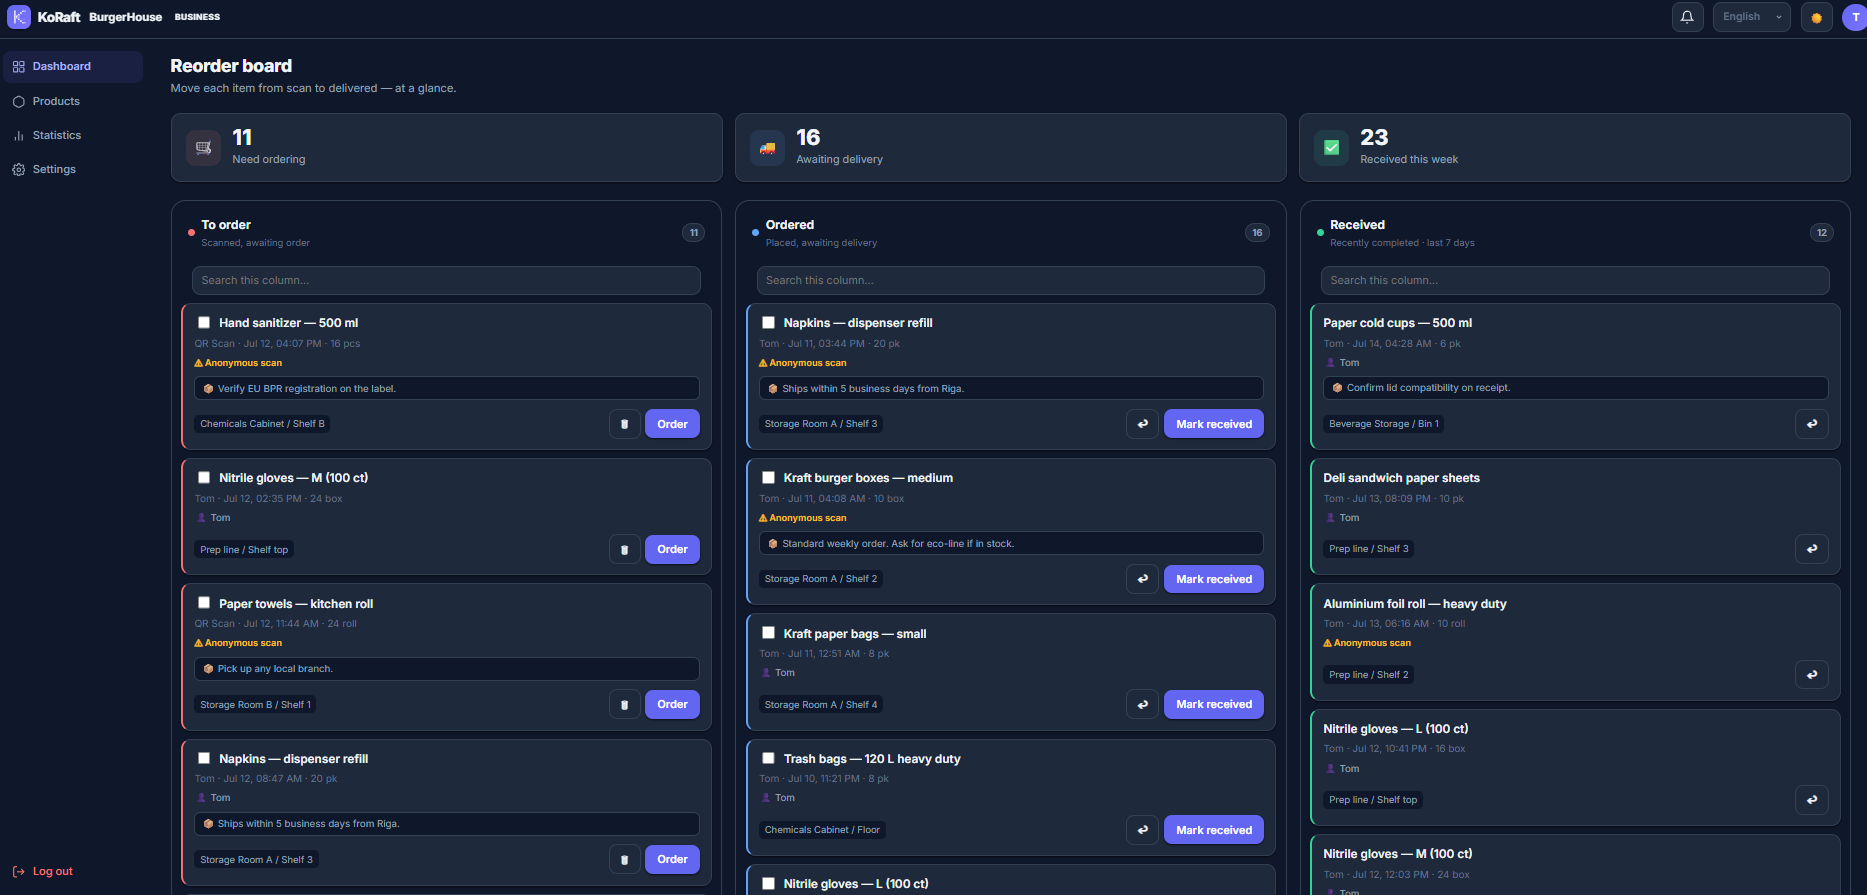Open the notifications bell
The height and width of the screenshot is (895, 1867).
pyautogui.click(x=1687, y=17)
